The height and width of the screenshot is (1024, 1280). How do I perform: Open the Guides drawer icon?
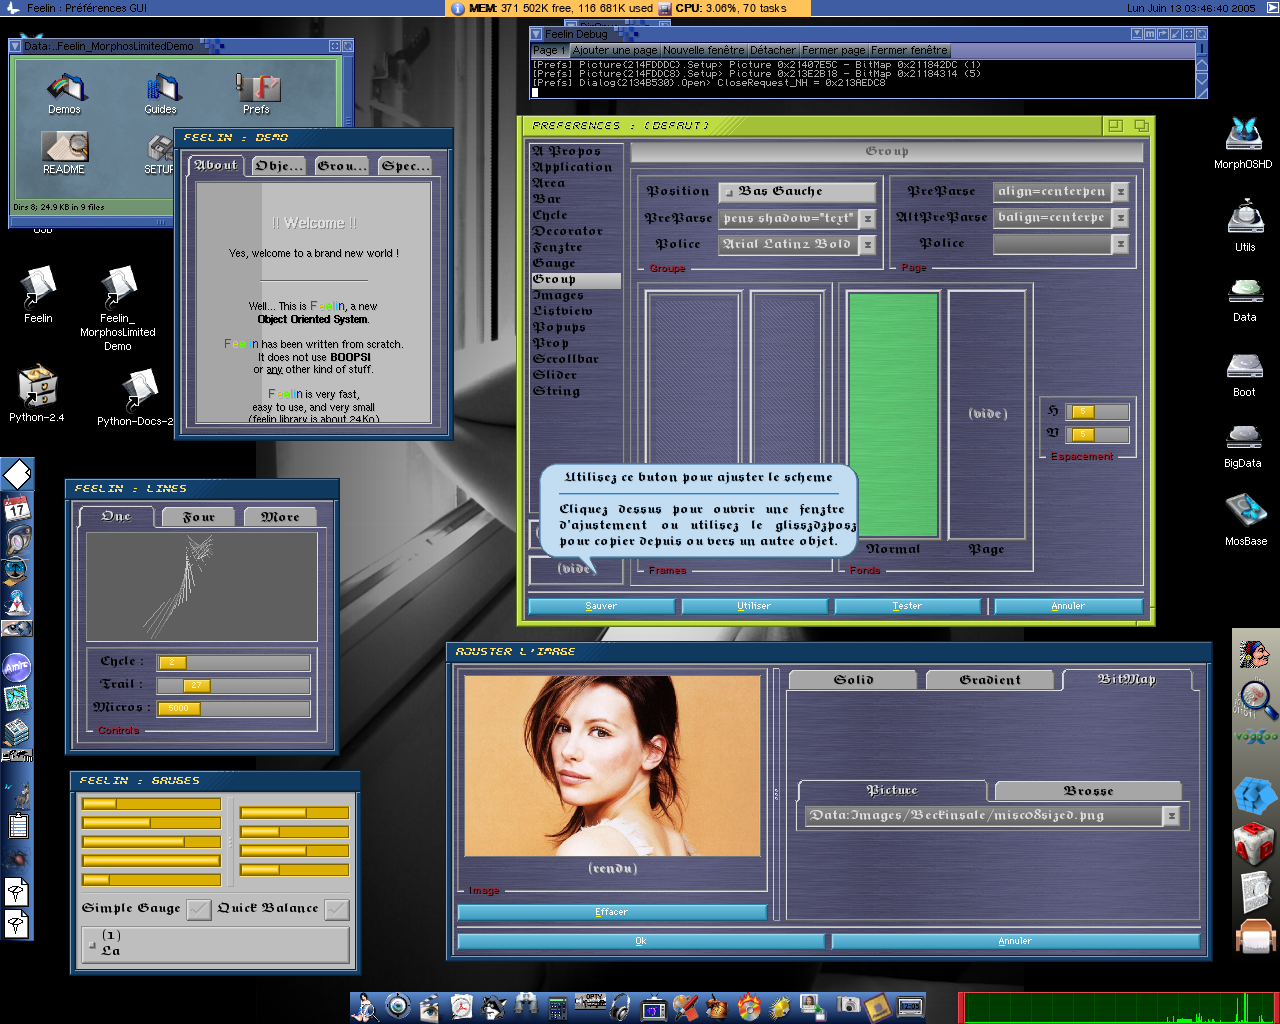161,88
